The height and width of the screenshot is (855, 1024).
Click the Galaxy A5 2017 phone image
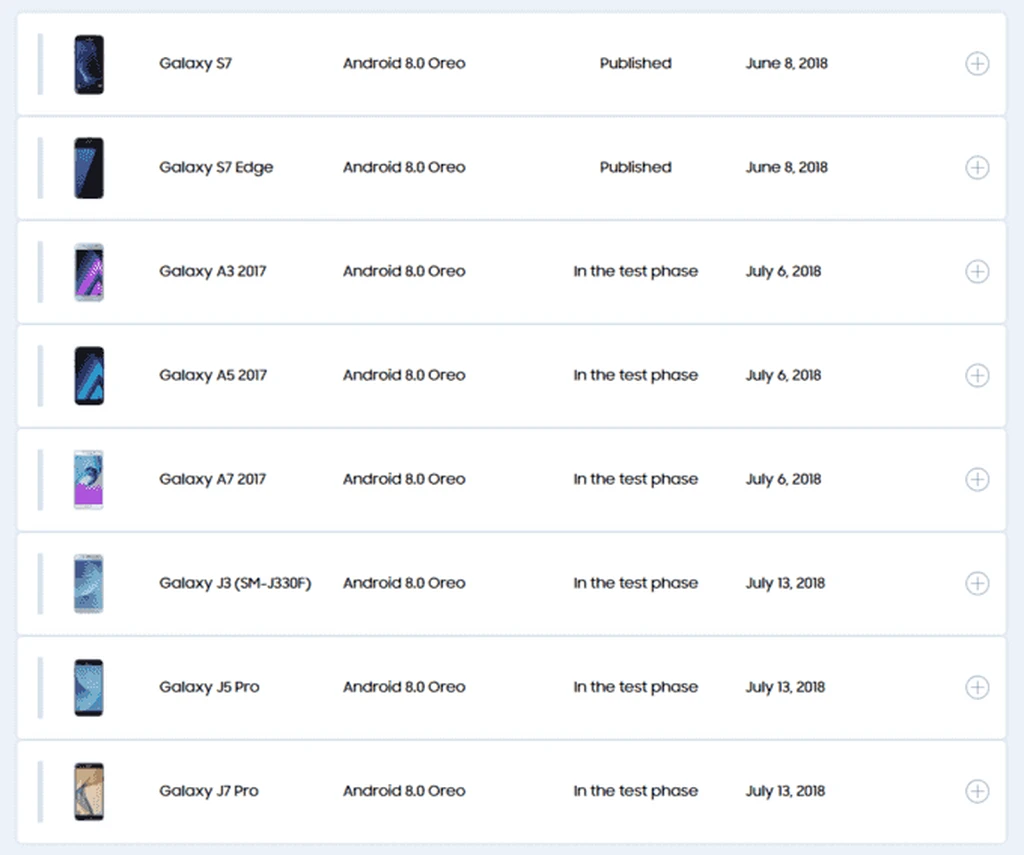tap(89, 376)
